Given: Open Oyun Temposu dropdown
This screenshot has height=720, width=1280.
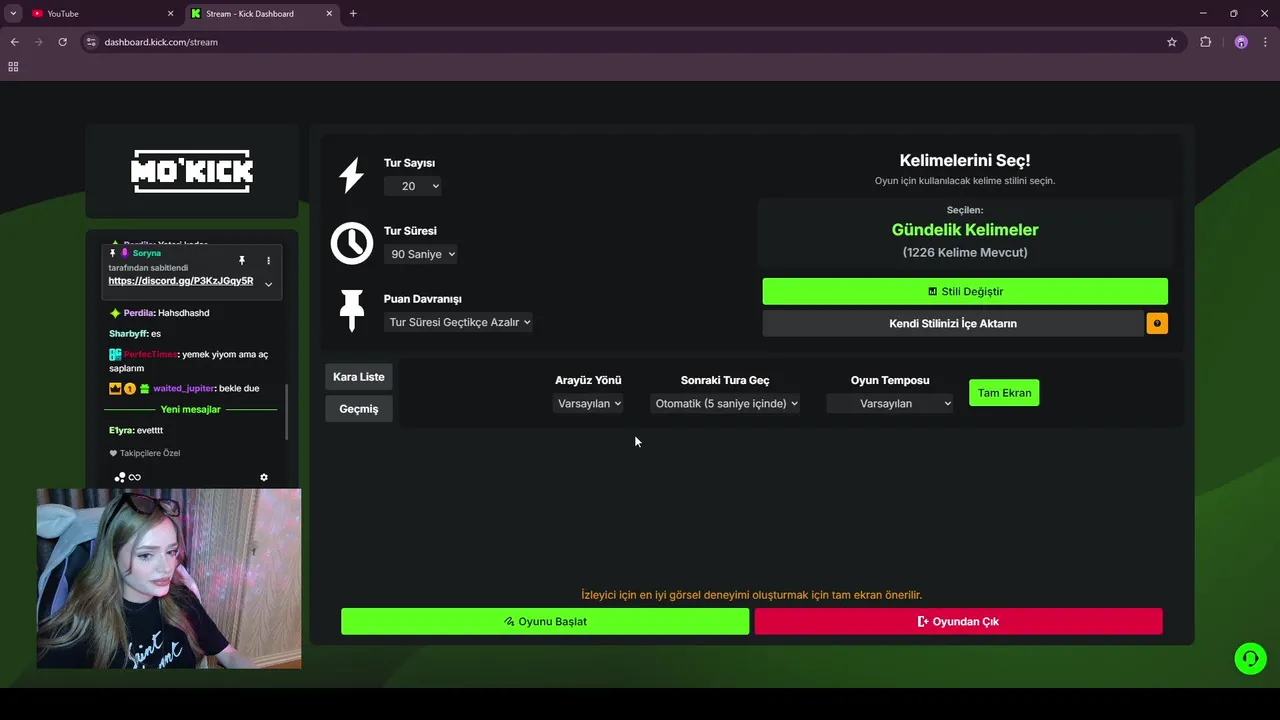Looking at the screenshot, I should [890, 403].
